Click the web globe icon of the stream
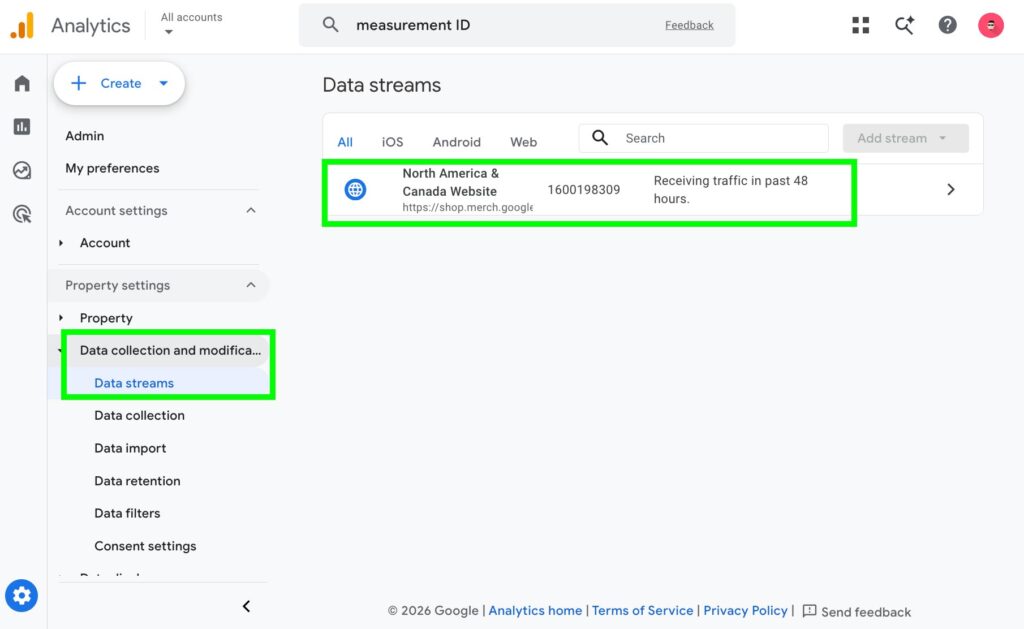Screen dimensions: 1024x629 click(x=355, y=189)
